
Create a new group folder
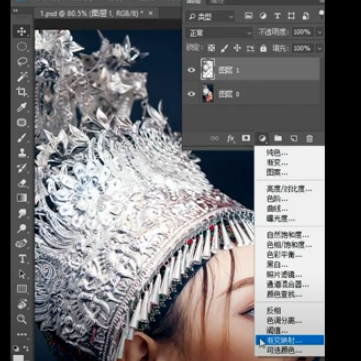[278, 138]
